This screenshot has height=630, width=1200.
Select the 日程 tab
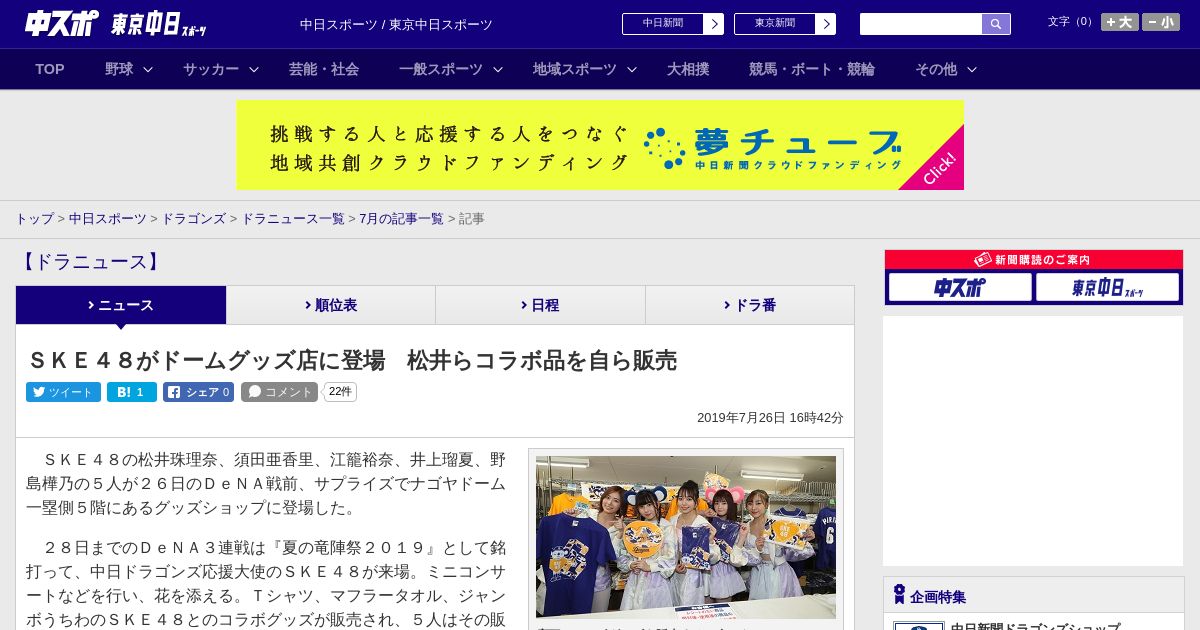pyautogui.click(x=540, y=305)
